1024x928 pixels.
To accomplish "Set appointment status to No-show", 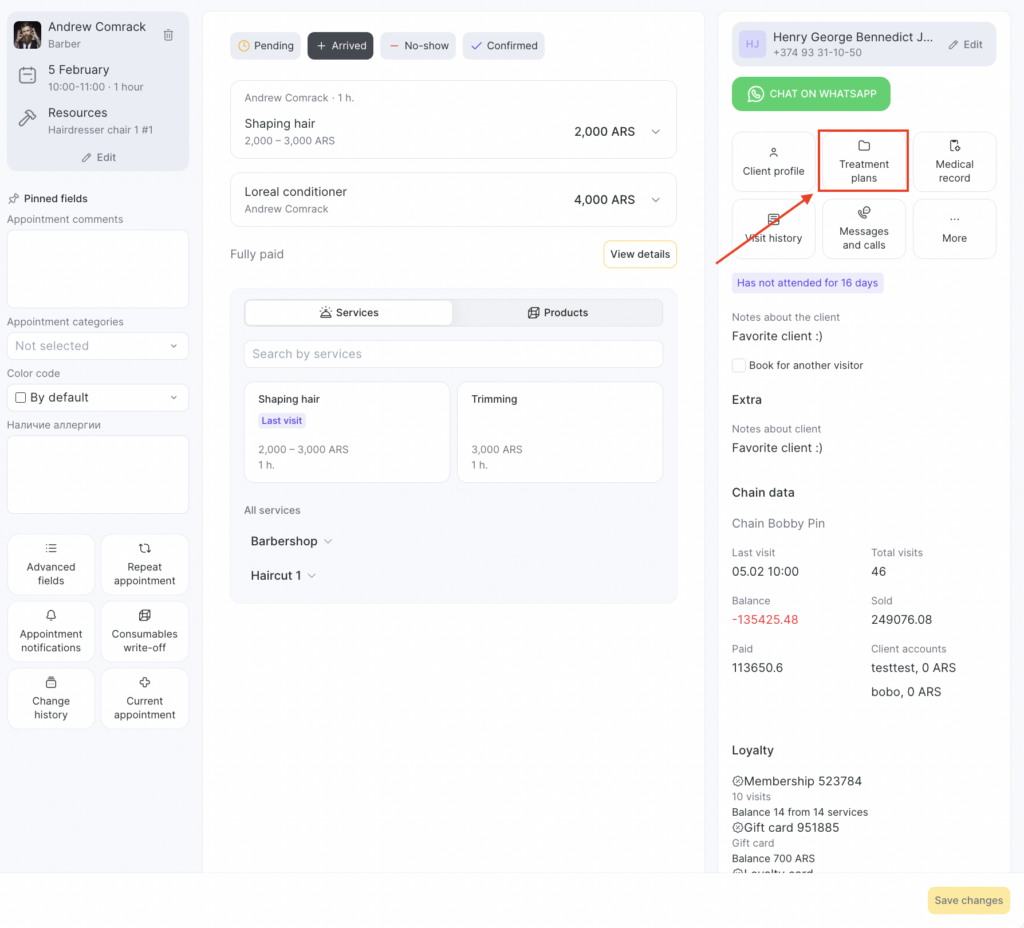I will pos(418,46).
